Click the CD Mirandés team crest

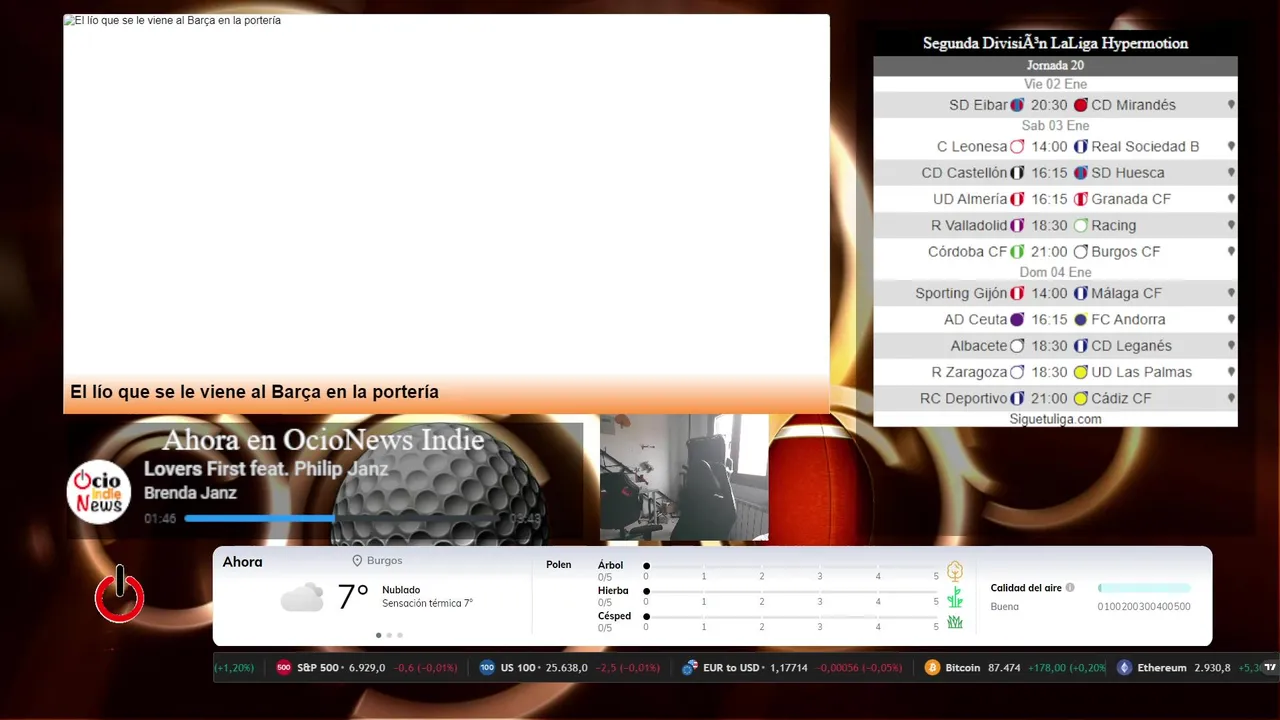pos(1081,105)
